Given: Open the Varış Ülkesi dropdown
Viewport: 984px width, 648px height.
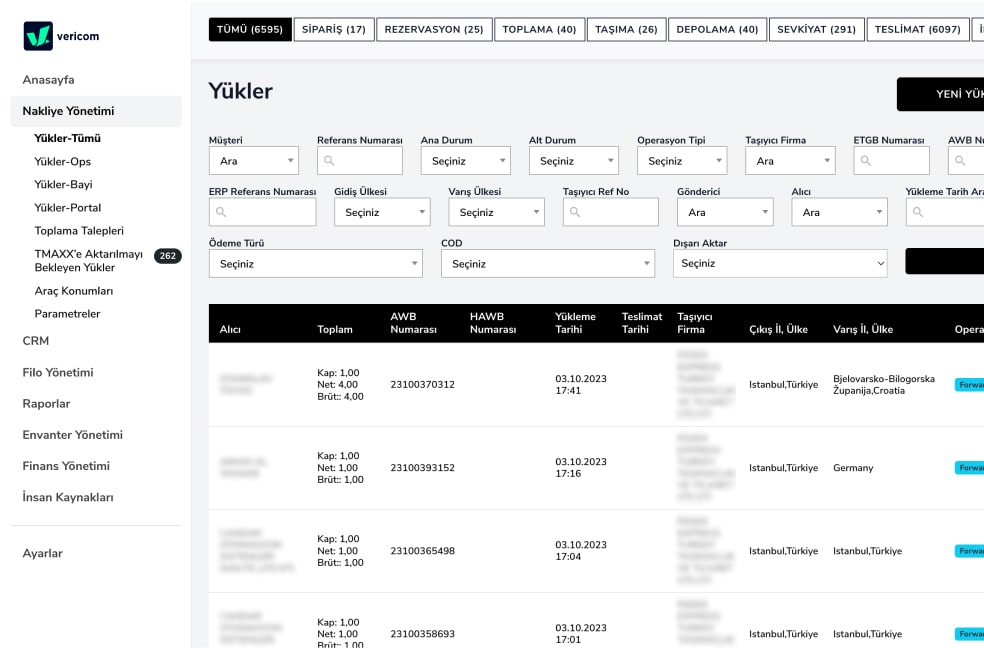Looking at the screenshot, I should pos(496,212).
